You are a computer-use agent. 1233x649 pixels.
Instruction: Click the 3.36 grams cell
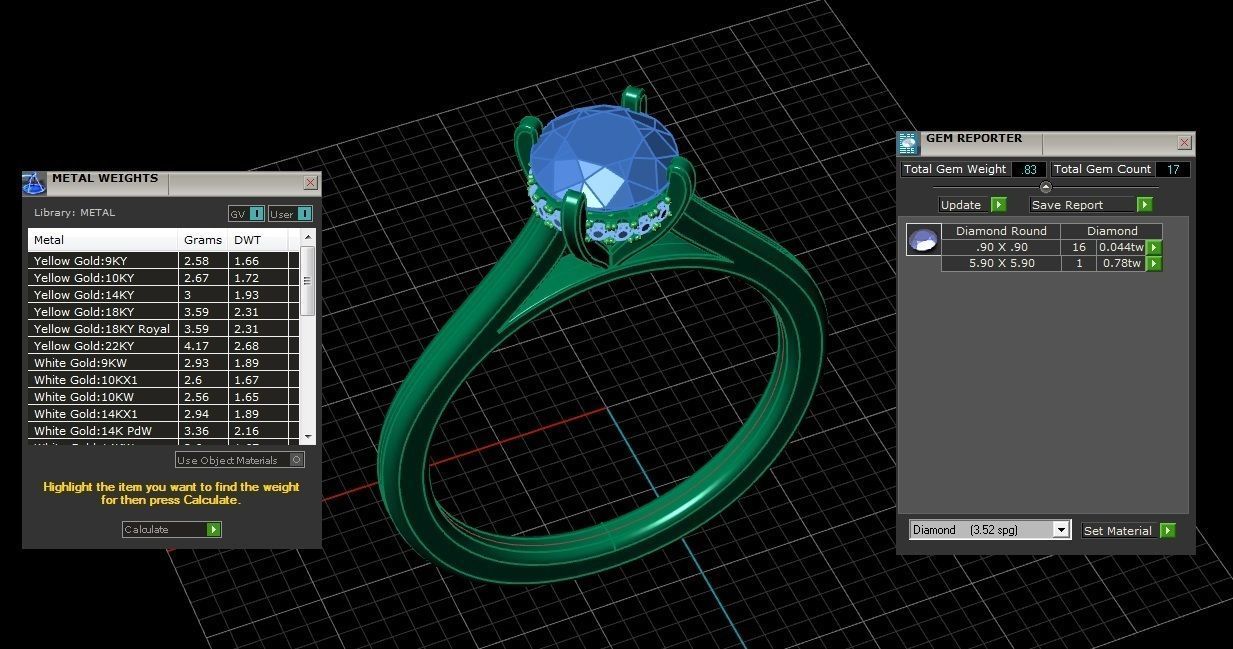pyautogui.click(x=204, y=431)
